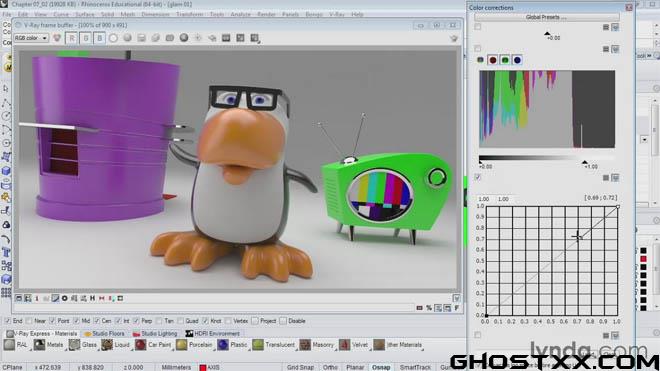Select the red histogram channel icon
Viewport: 660px width, 371px height.
[x=492, y=60]
